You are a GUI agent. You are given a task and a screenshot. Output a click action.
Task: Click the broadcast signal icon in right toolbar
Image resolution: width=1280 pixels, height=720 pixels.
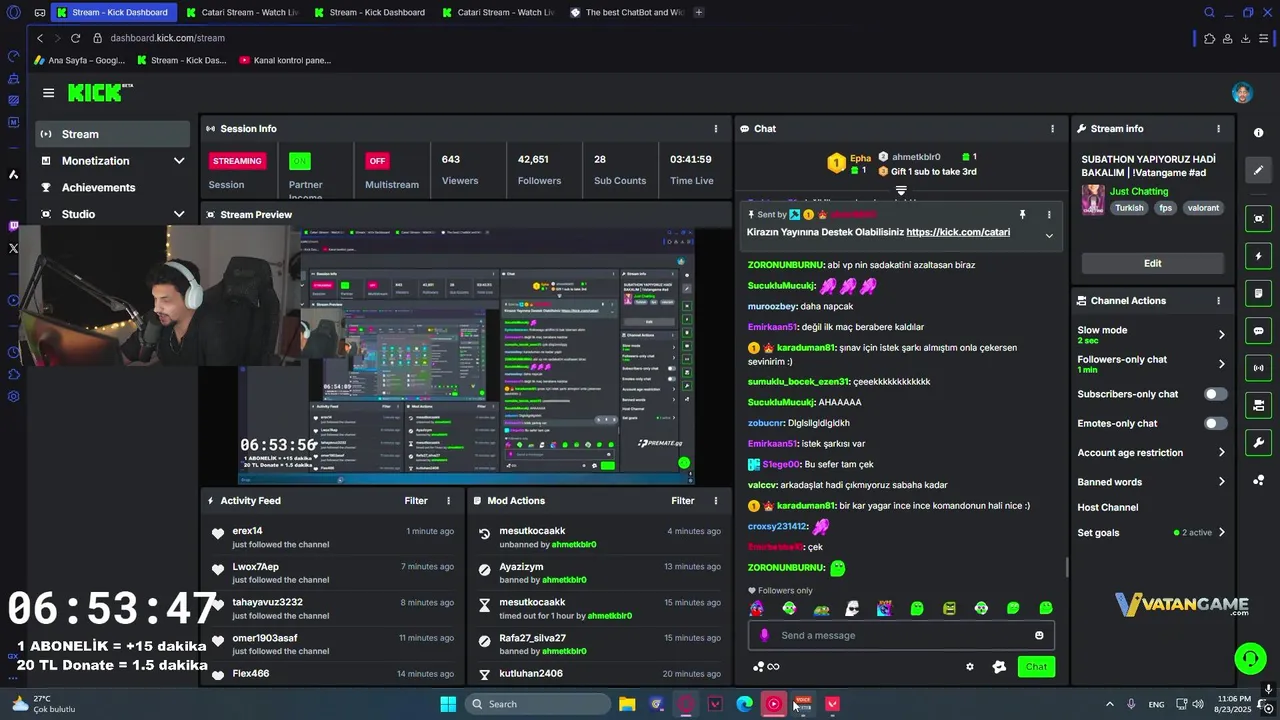point(1258,368)
